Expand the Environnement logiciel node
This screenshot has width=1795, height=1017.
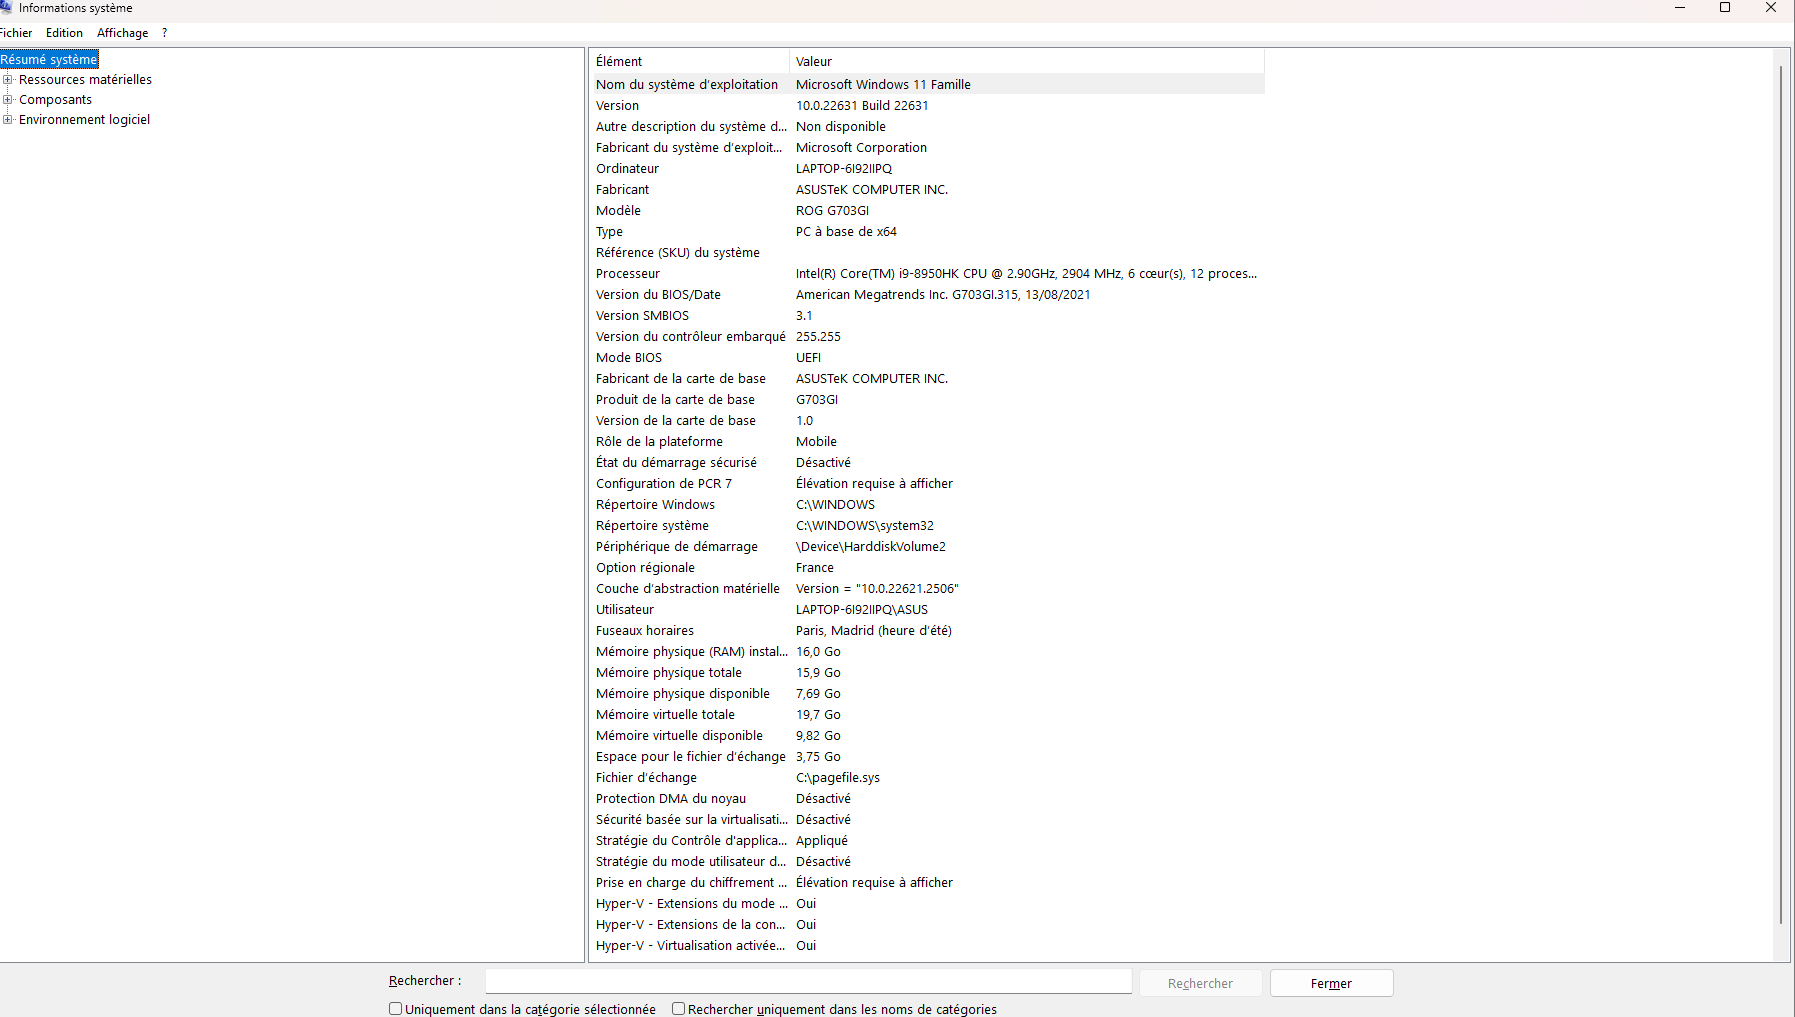pos(8,119)
